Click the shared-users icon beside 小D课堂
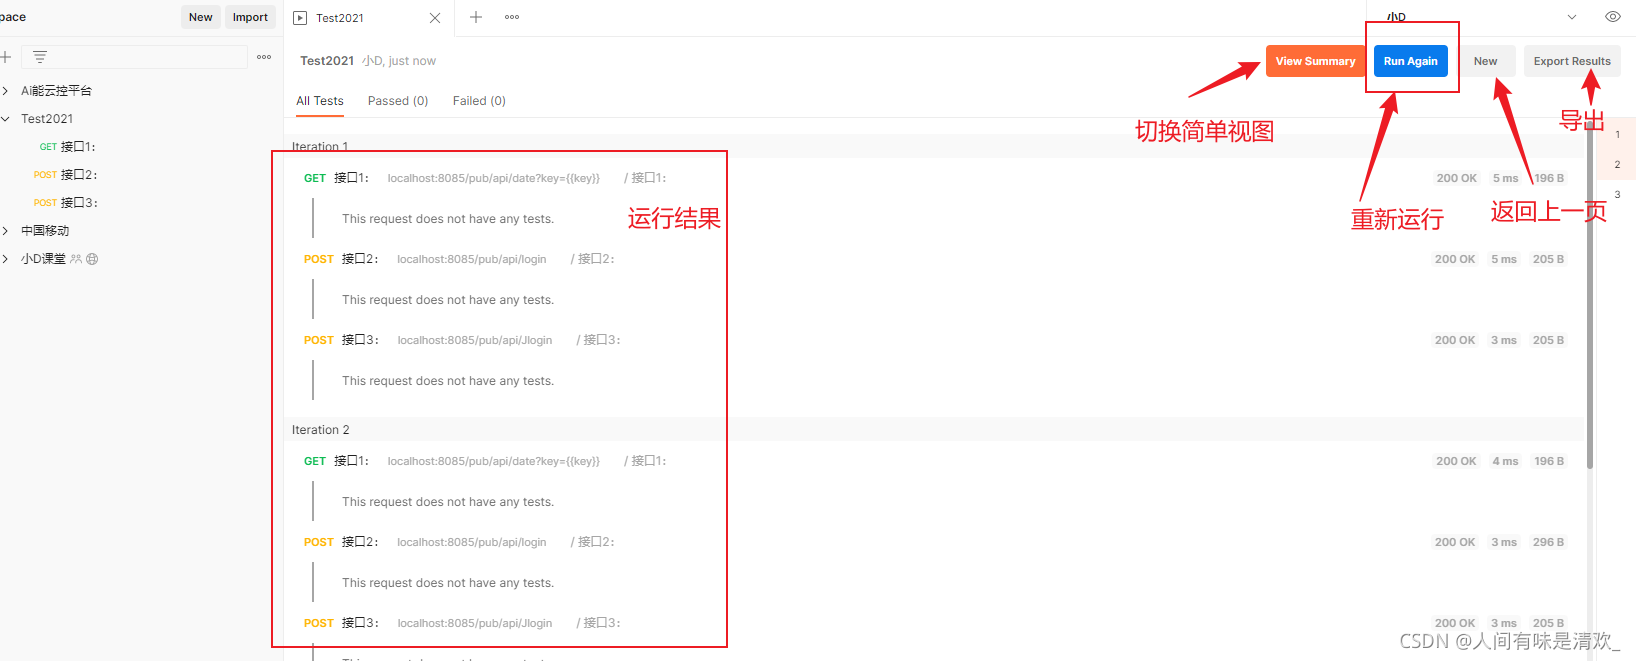 click(x=76, y=259)
